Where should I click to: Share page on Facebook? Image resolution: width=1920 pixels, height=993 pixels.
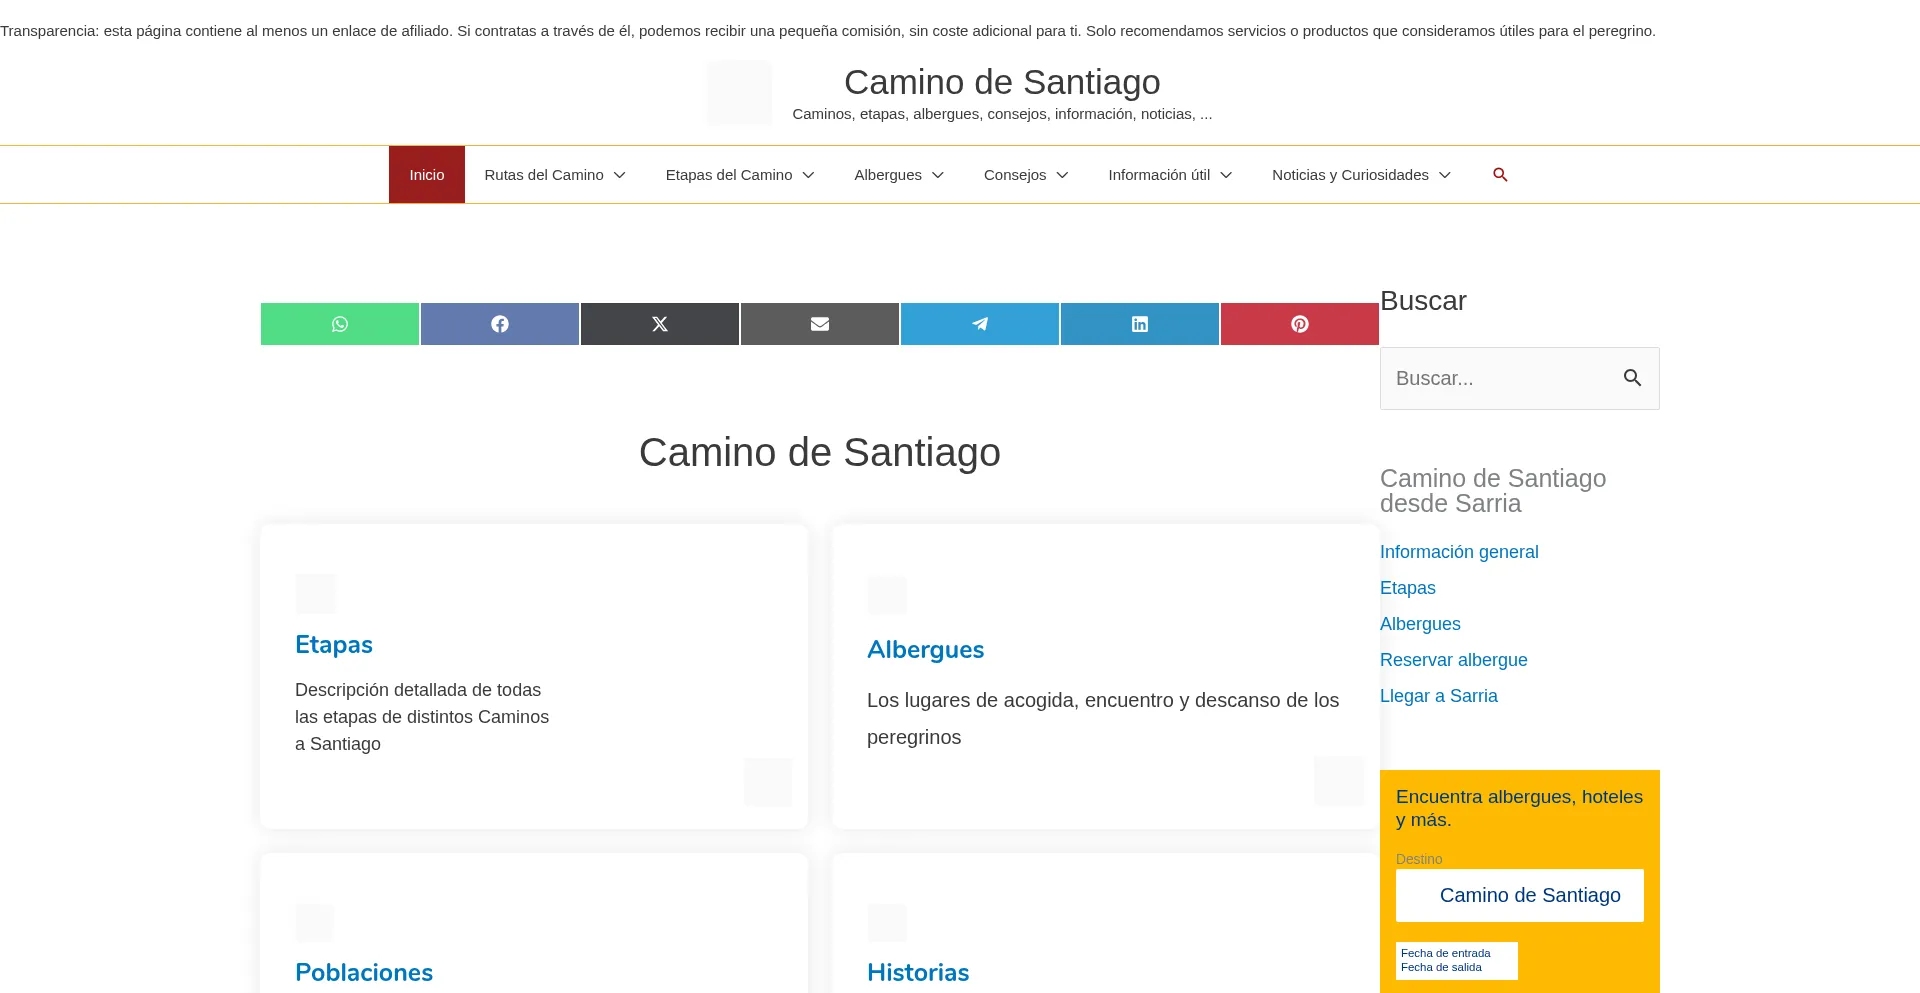500,324
